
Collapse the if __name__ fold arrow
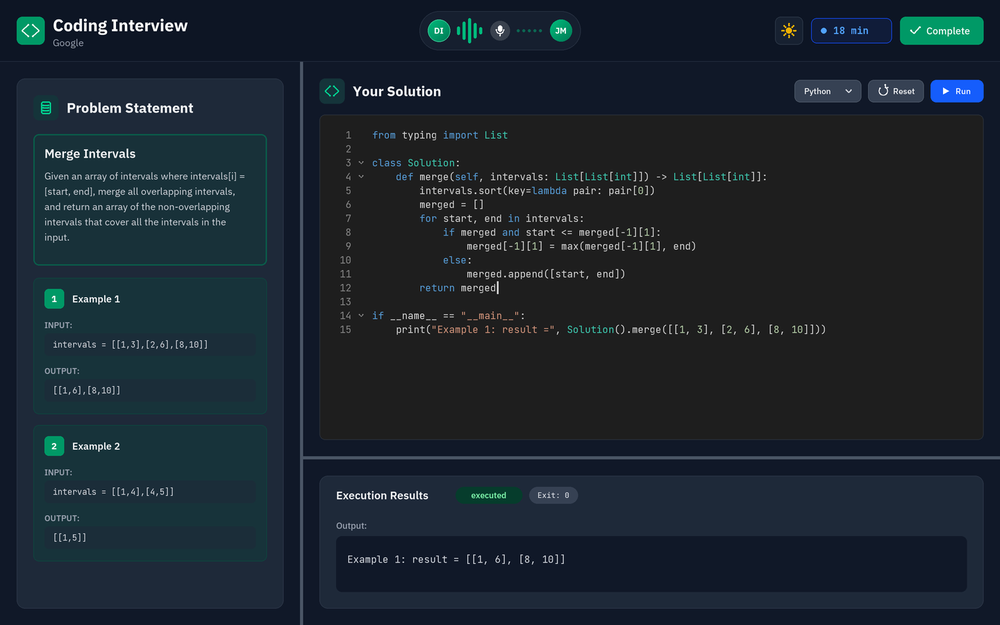[361, 316]
